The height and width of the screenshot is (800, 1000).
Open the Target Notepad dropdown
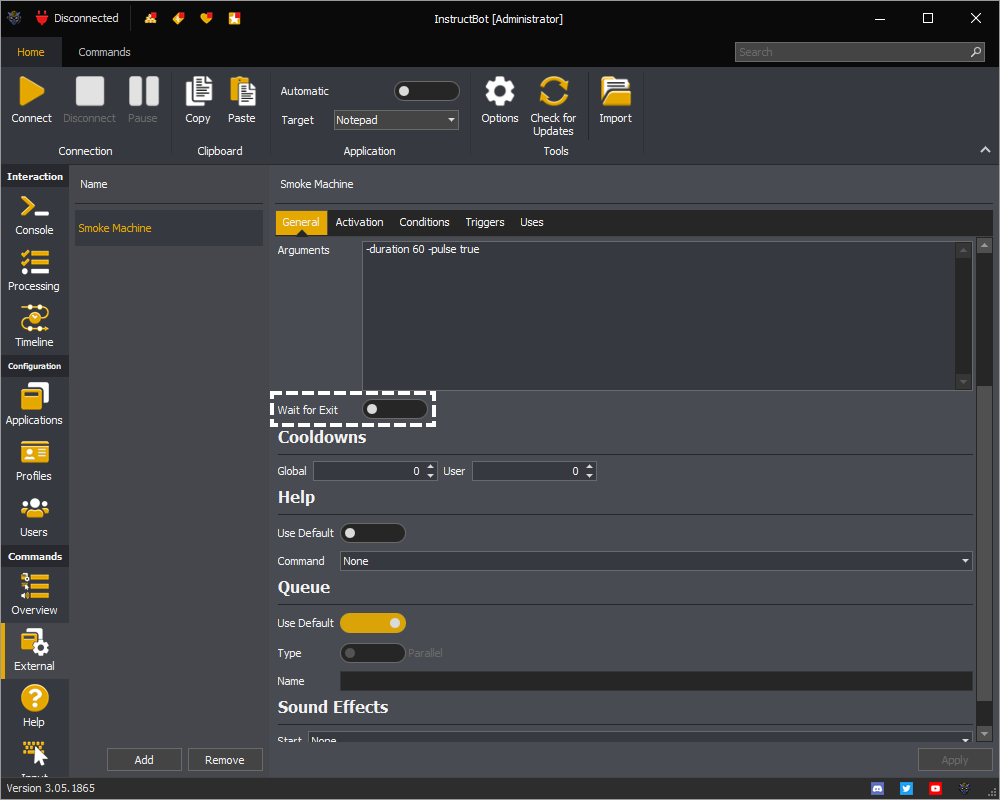click(396, 120)
